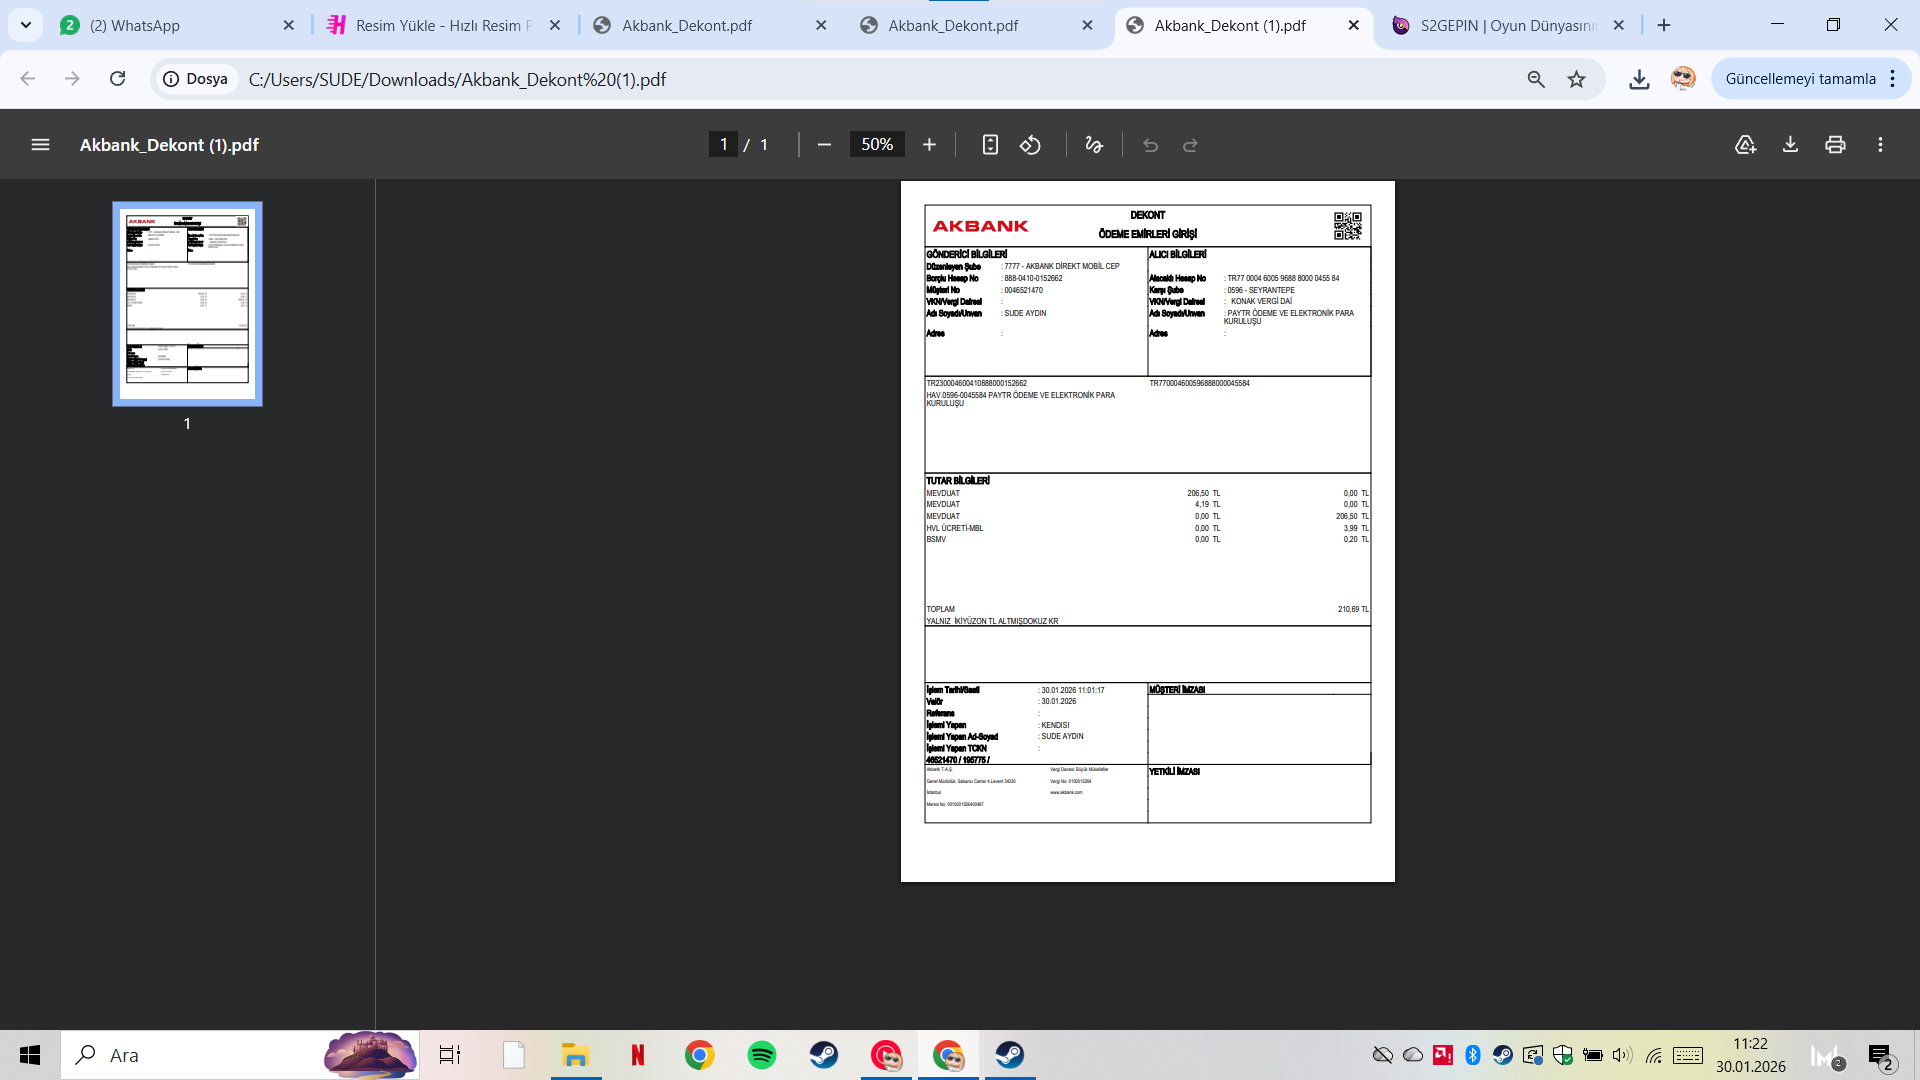Click the Dosya site info chip
Viewport: 1920px width, 1080px height.
click(196, 79)
